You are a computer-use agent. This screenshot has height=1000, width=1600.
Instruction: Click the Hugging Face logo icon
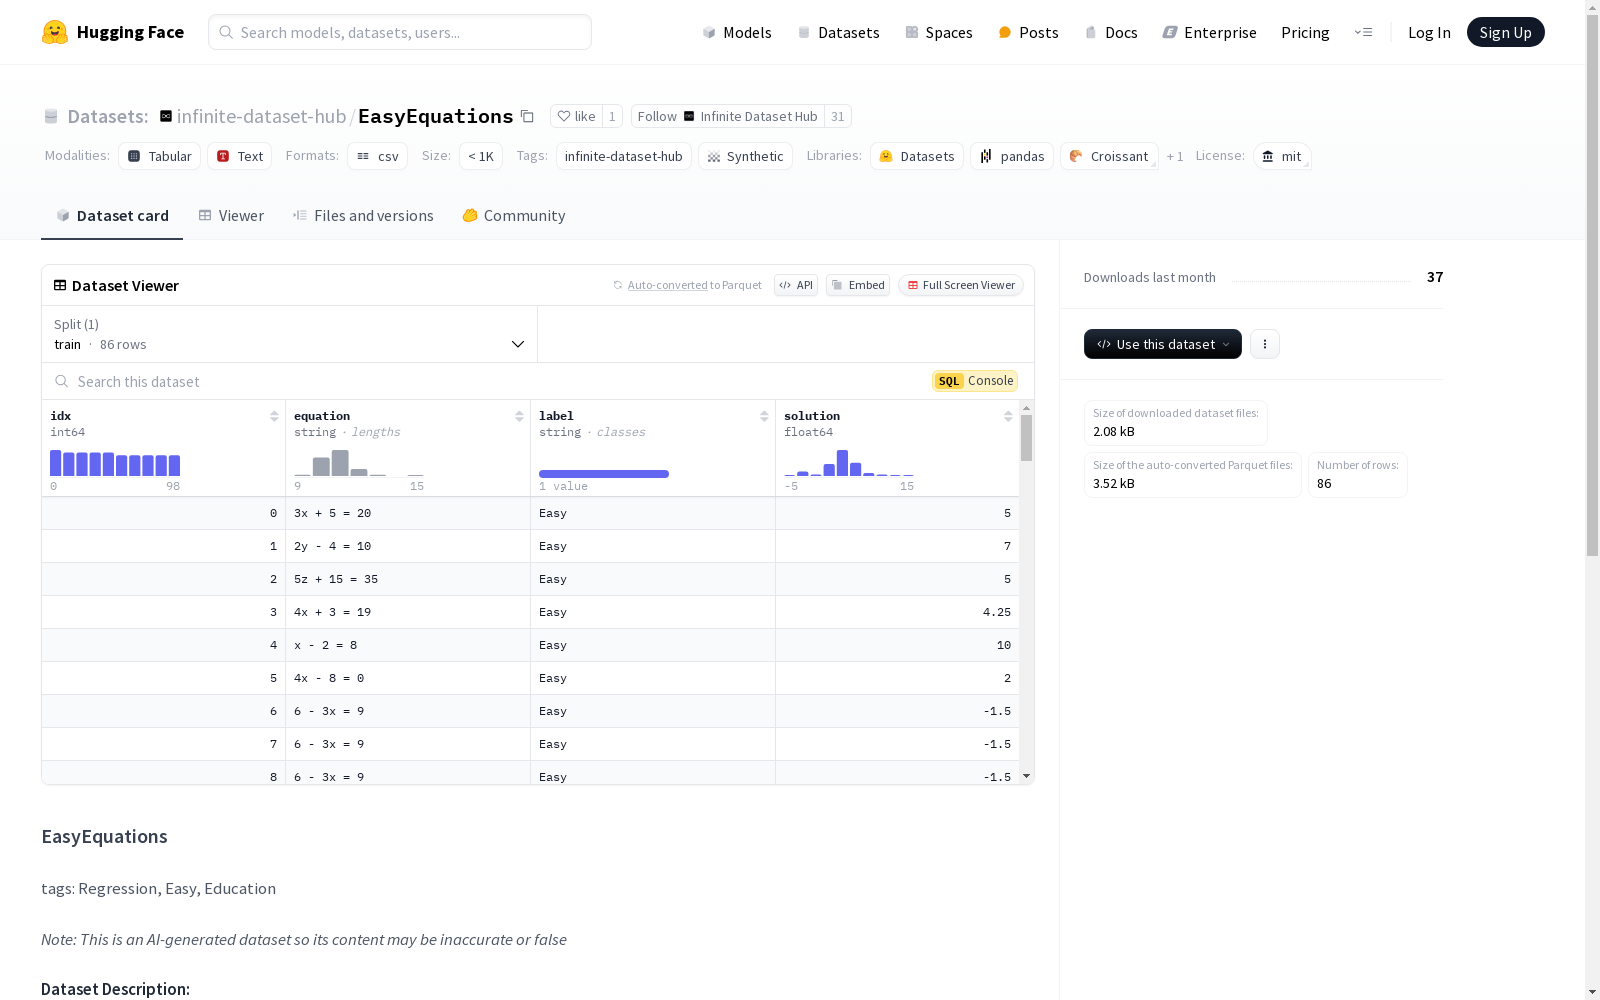pyautogui.click(x=55, y=32)
